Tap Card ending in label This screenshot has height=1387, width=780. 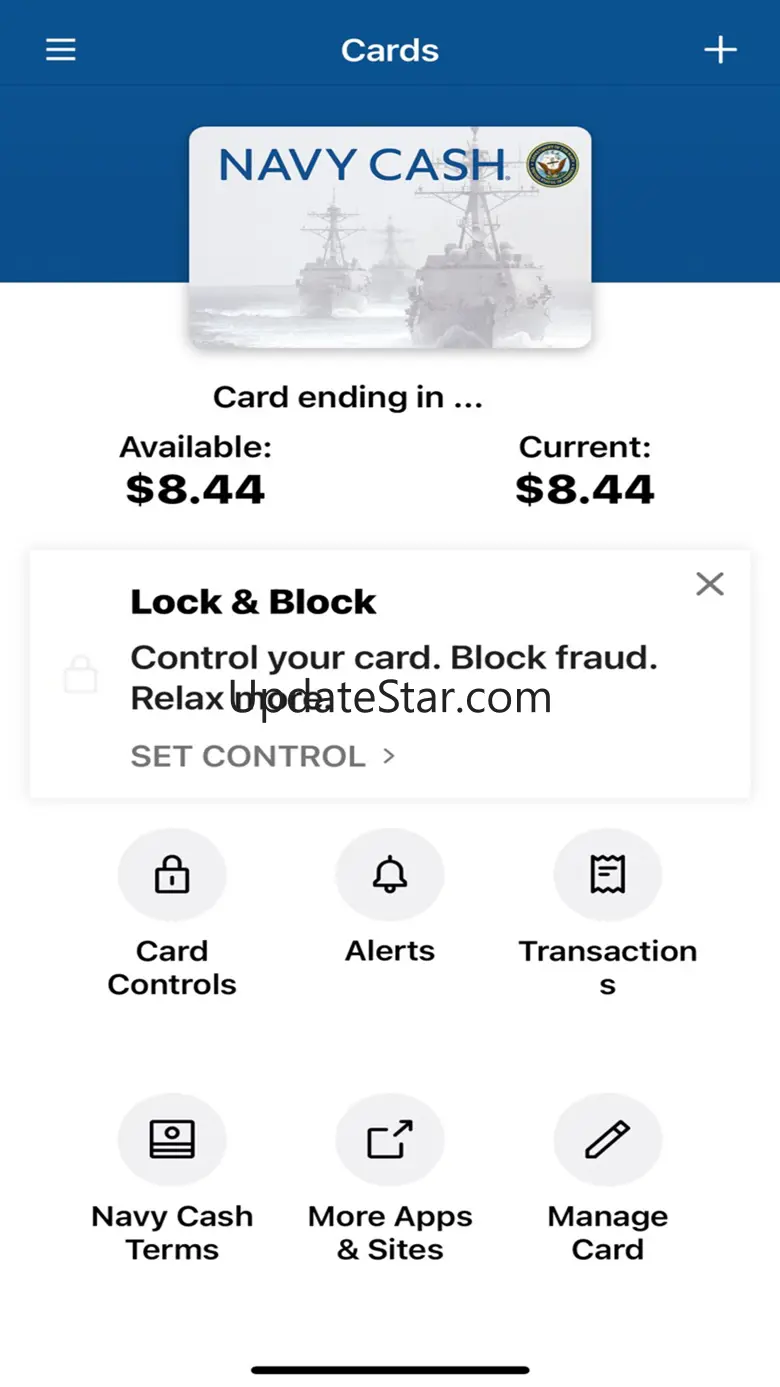click(348, 397)
